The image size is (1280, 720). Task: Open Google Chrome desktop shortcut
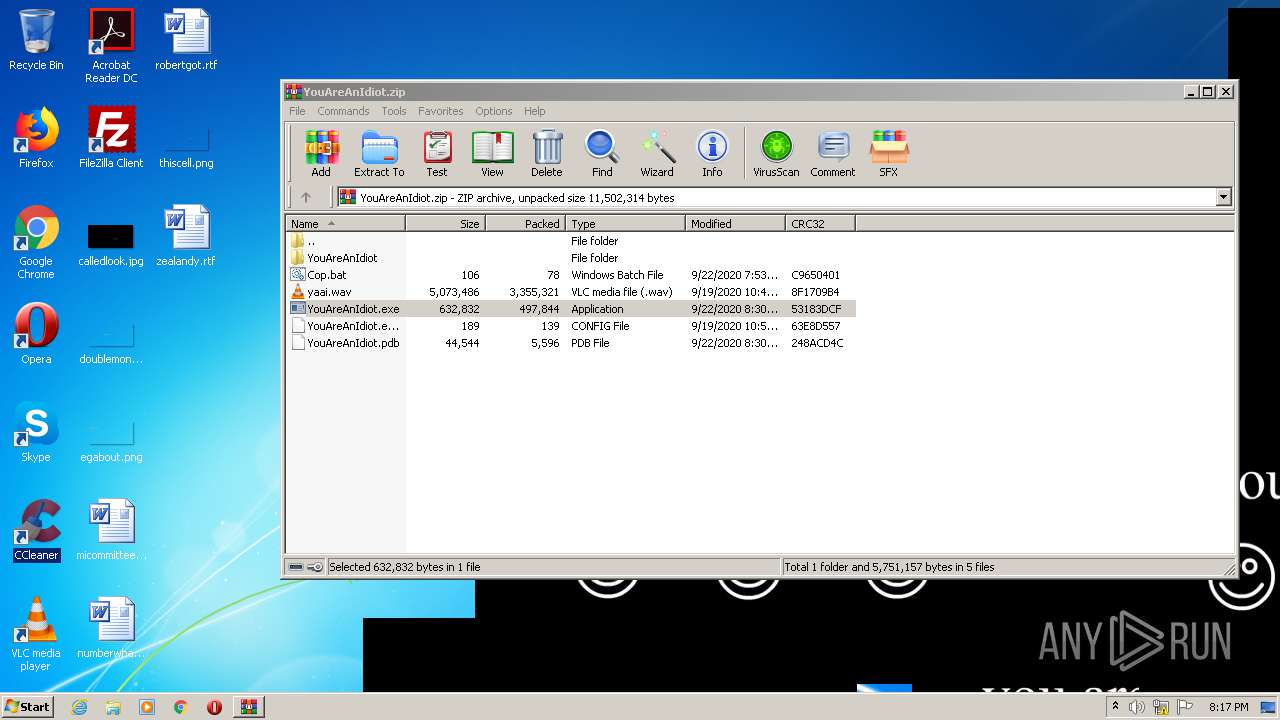(36, 242)
